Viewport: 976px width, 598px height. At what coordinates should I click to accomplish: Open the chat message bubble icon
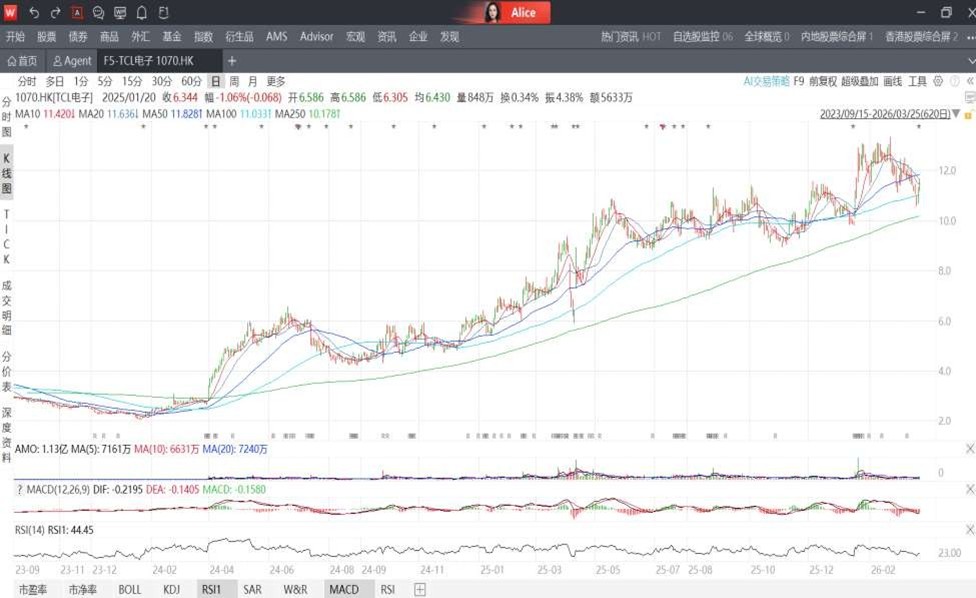(98, 13)
